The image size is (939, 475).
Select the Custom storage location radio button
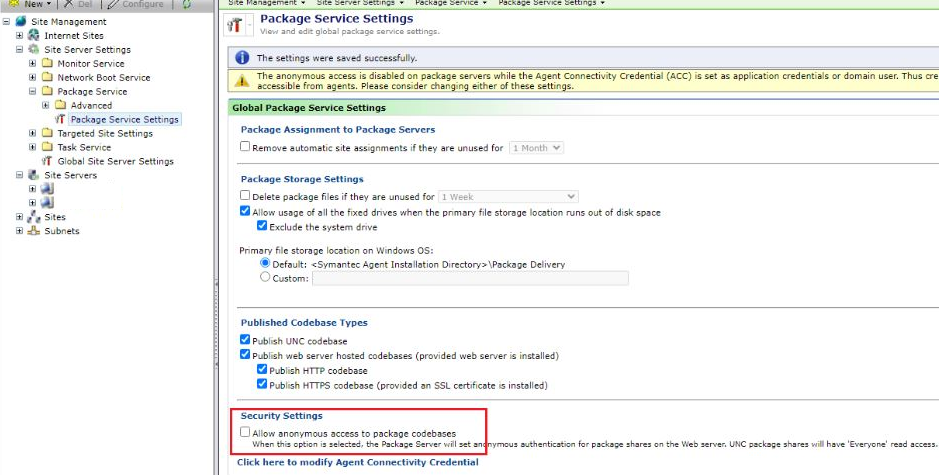pyautogui.click(x=265, y=278)
